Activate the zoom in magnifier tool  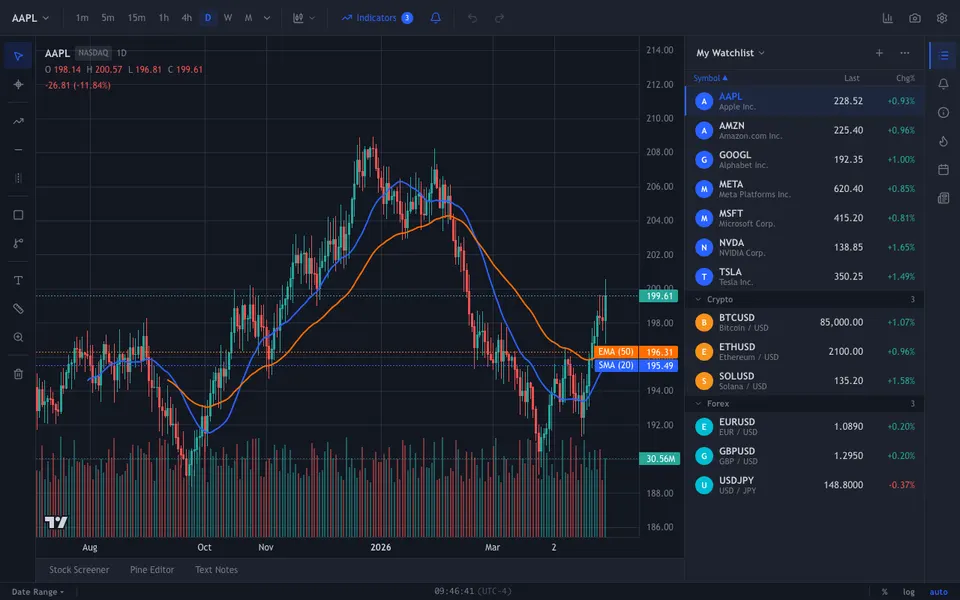18,337
